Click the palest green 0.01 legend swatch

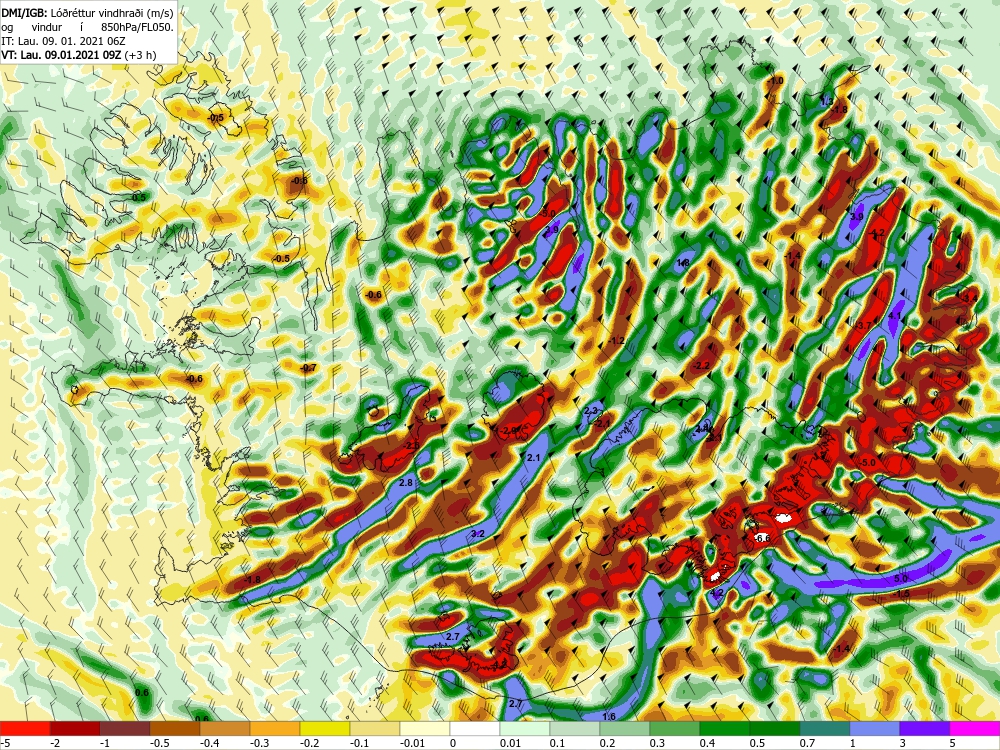[x=525, y=728]
